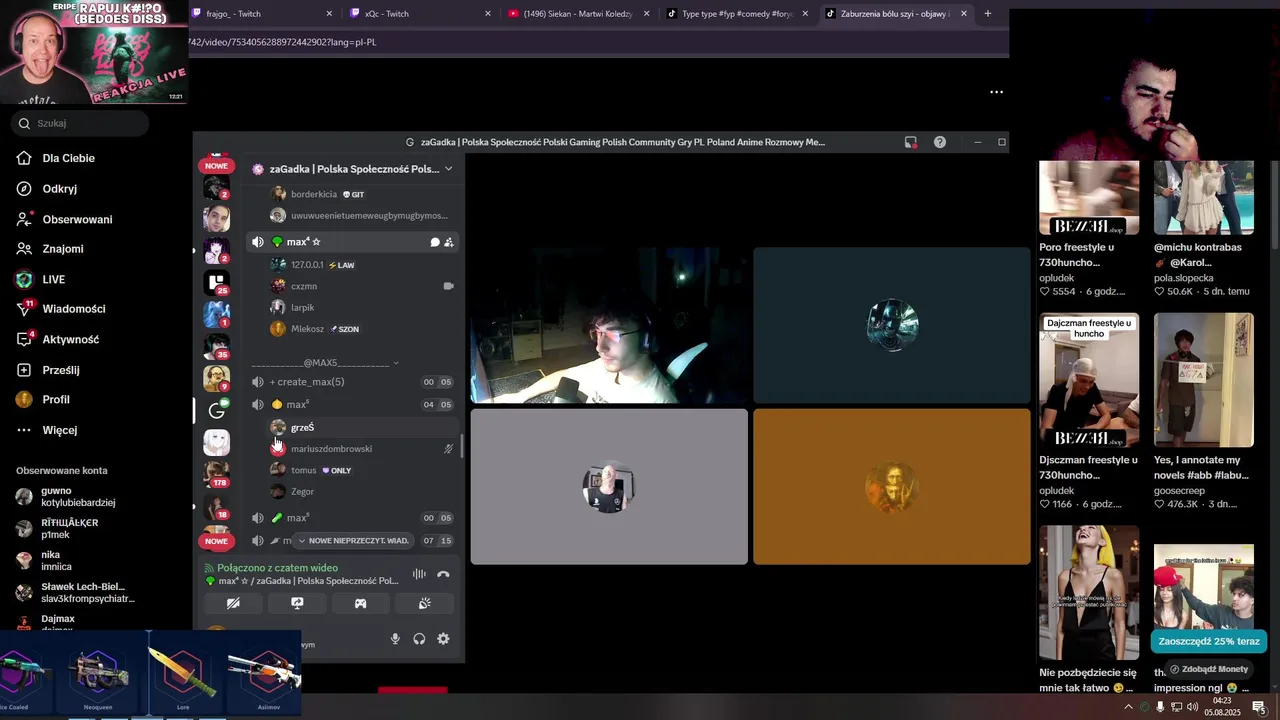Toggle Discord headphones deafen
1280x720 pixels.
[419, 639]
